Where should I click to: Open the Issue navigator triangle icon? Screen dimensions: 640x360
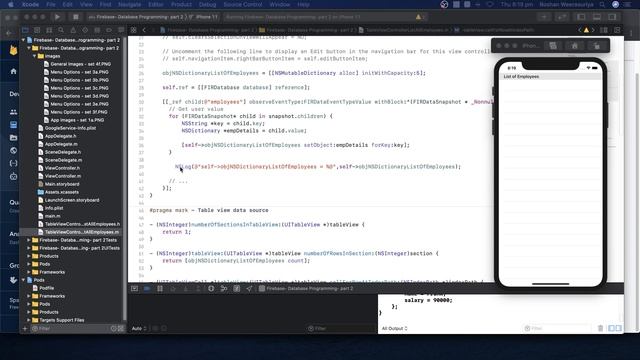coord(73,30)
